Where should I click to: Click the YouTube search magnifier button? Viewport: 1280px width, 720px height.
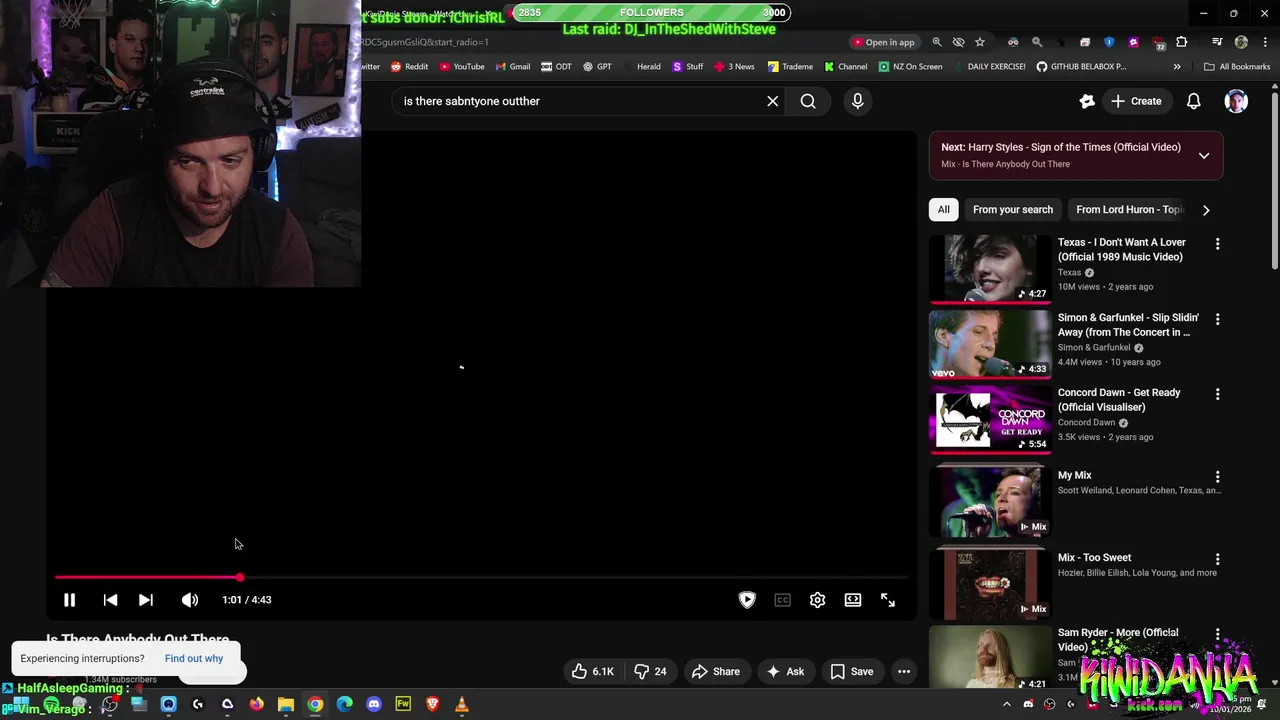click(x=808, y=101)
